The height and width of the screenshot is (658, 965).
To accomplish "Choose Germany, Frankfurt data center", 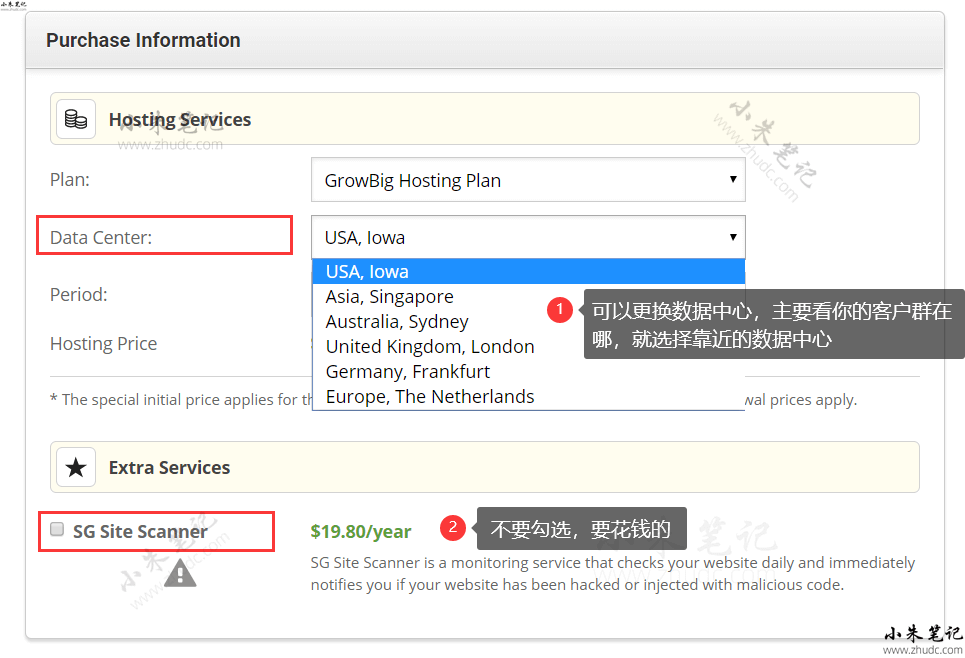I will click(x=408, y=372).
